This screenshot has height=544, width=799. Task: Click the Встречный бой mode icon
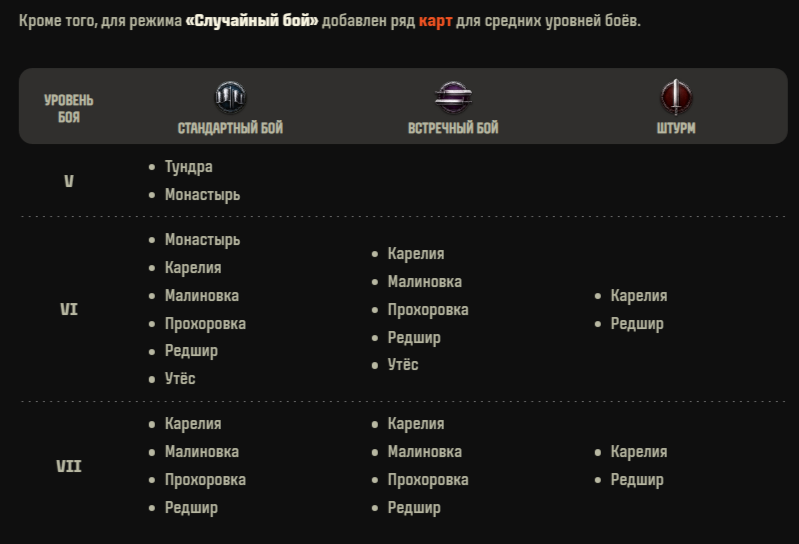(453, 97)
